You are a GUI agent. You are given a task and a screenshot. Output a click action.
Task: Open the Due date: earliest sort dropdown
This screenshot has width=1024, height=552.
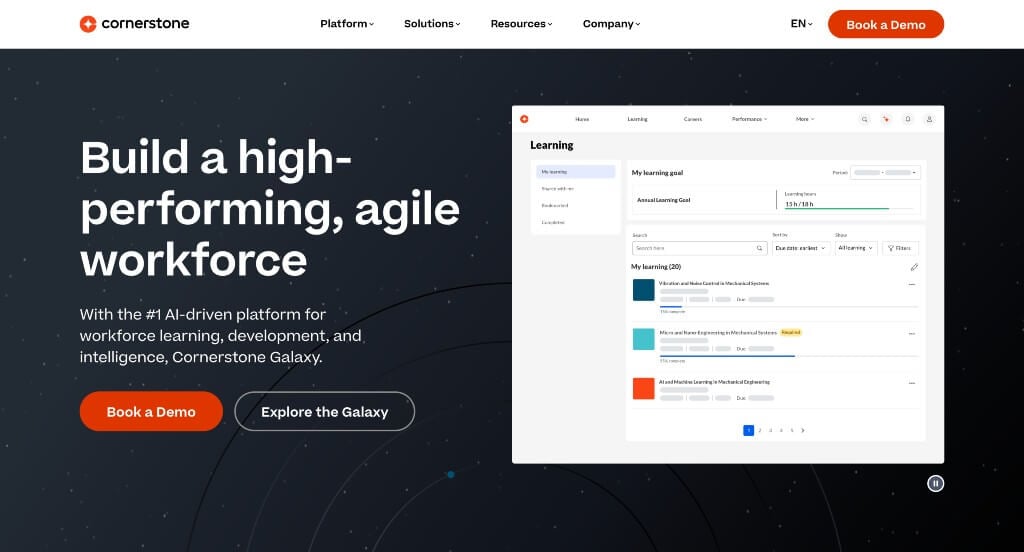click(801, 248)
